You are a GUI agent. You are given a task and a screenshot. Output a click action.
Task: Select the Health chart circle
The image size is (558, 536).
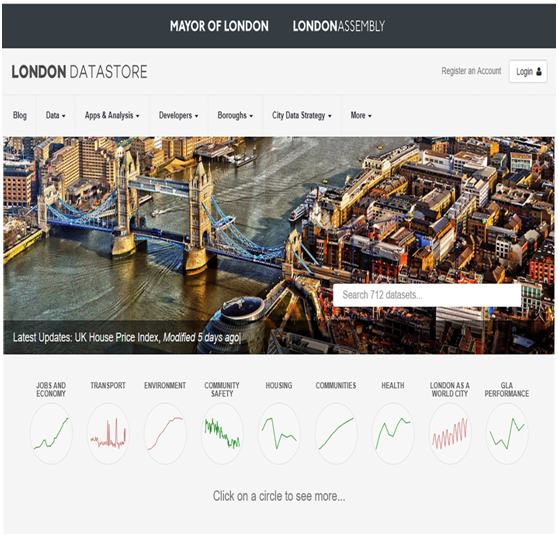[x=393, y=433]
